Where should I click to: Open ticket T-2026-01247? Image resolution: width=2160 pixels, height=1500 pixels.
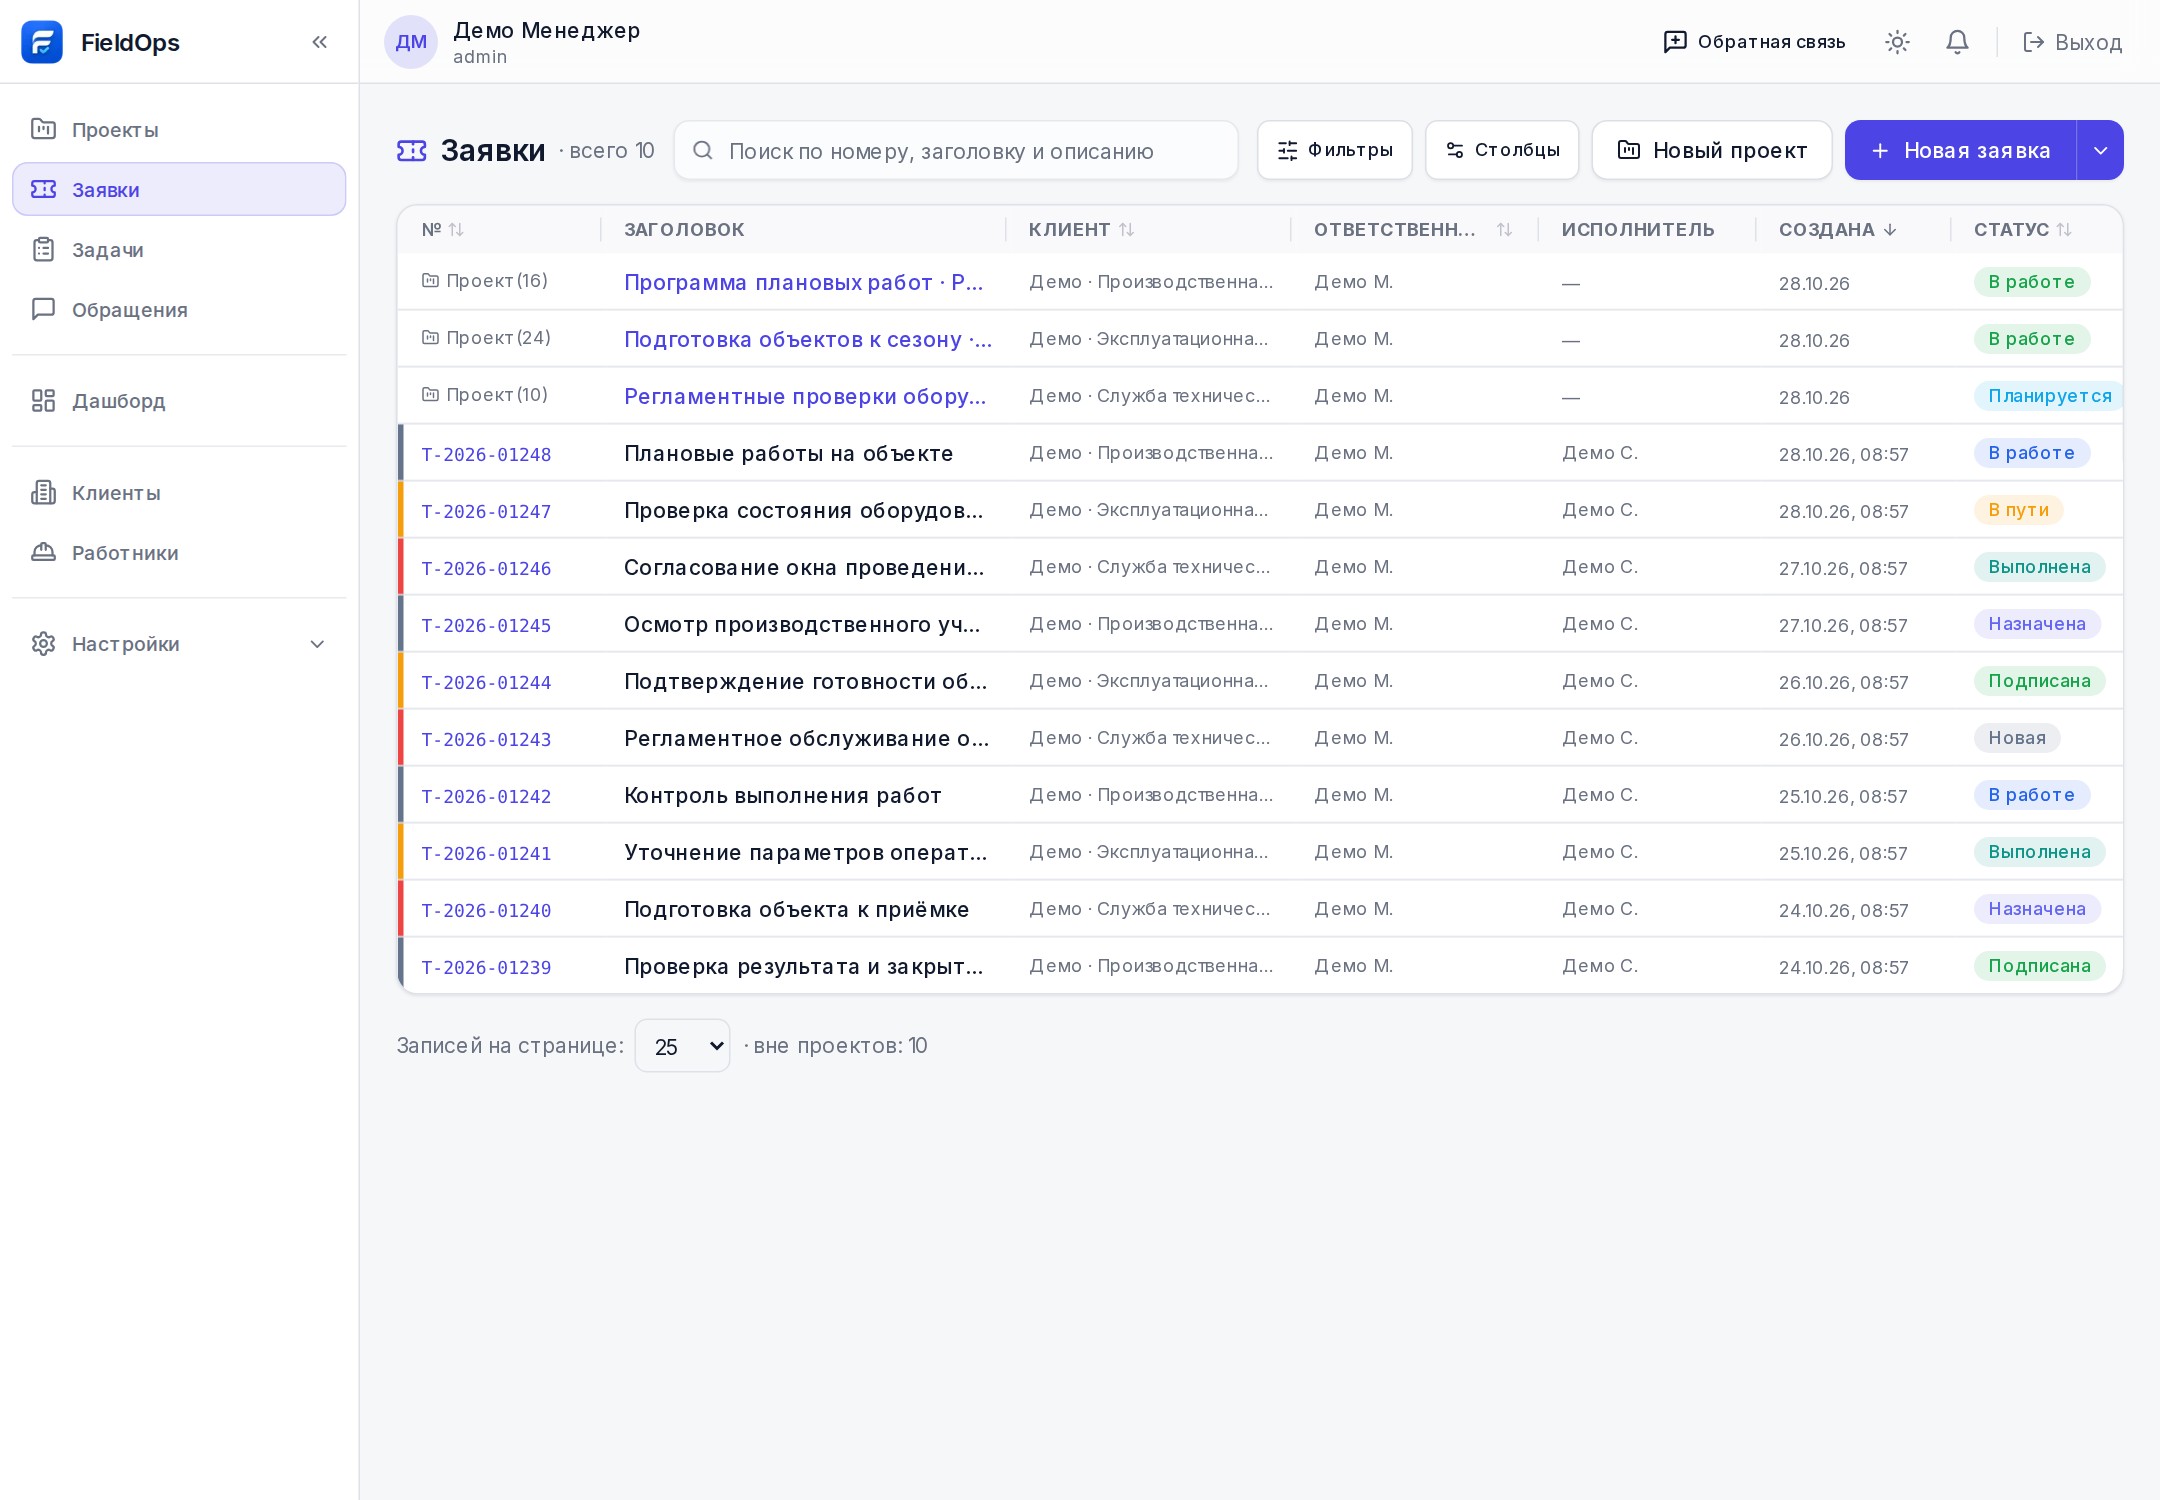[486, 511]
